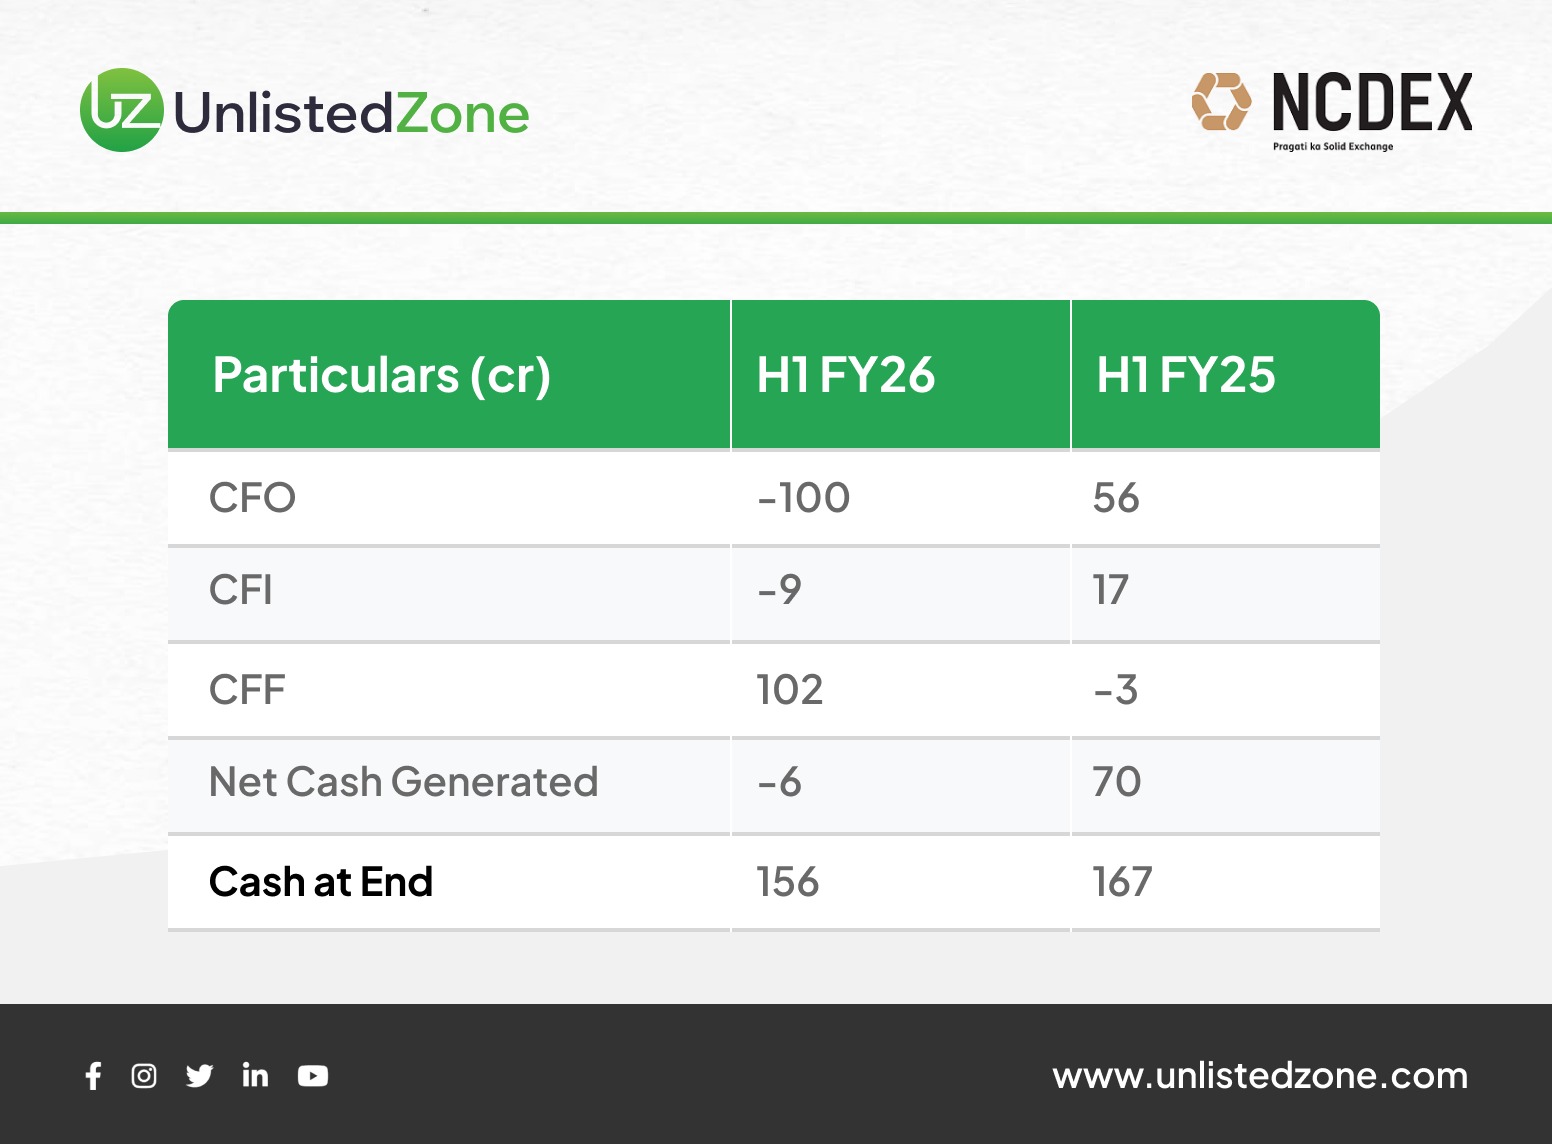This screenshot has width=1552, height=1144.
Task: Click the CFI row label
Action: click(241, 590)
